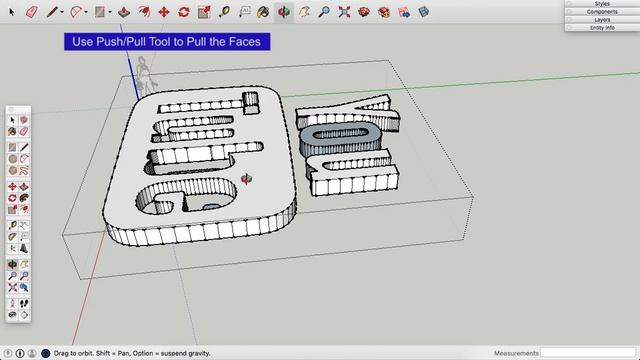640x360 pixels.
Task: Activate Tape Measure tool in top toolbar
Action: click(x=224, y=12)
